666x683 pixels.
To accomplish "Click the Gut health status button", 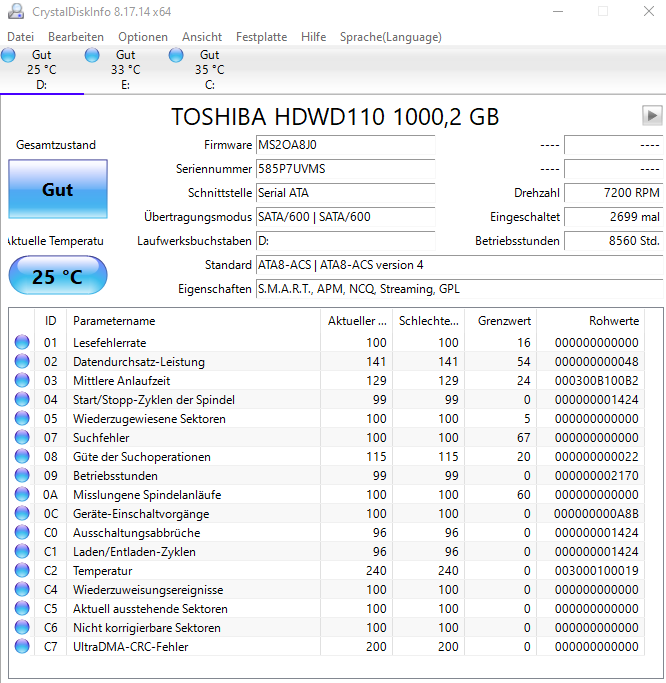I will pos(58,189).
